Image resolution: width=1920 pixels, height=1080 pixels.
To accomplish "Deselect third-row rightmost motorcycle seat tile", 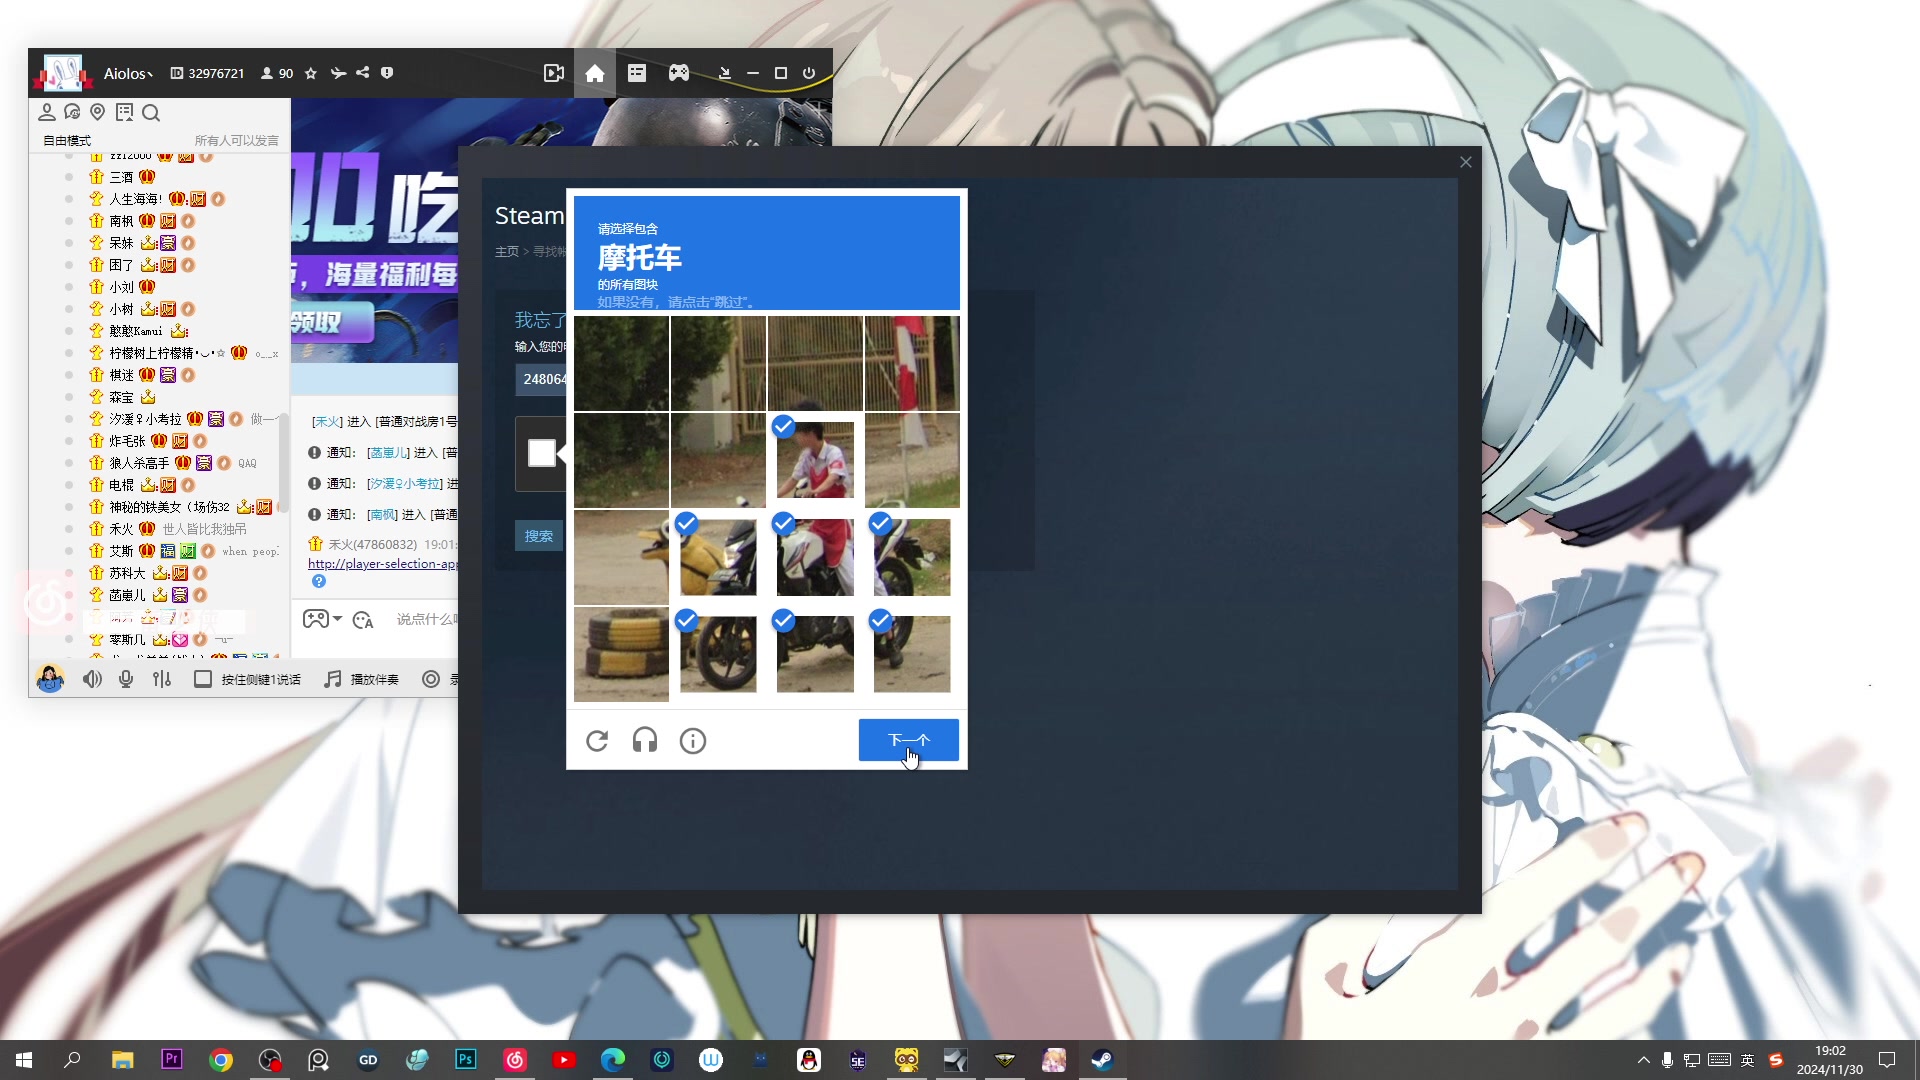I will (912, 557).
